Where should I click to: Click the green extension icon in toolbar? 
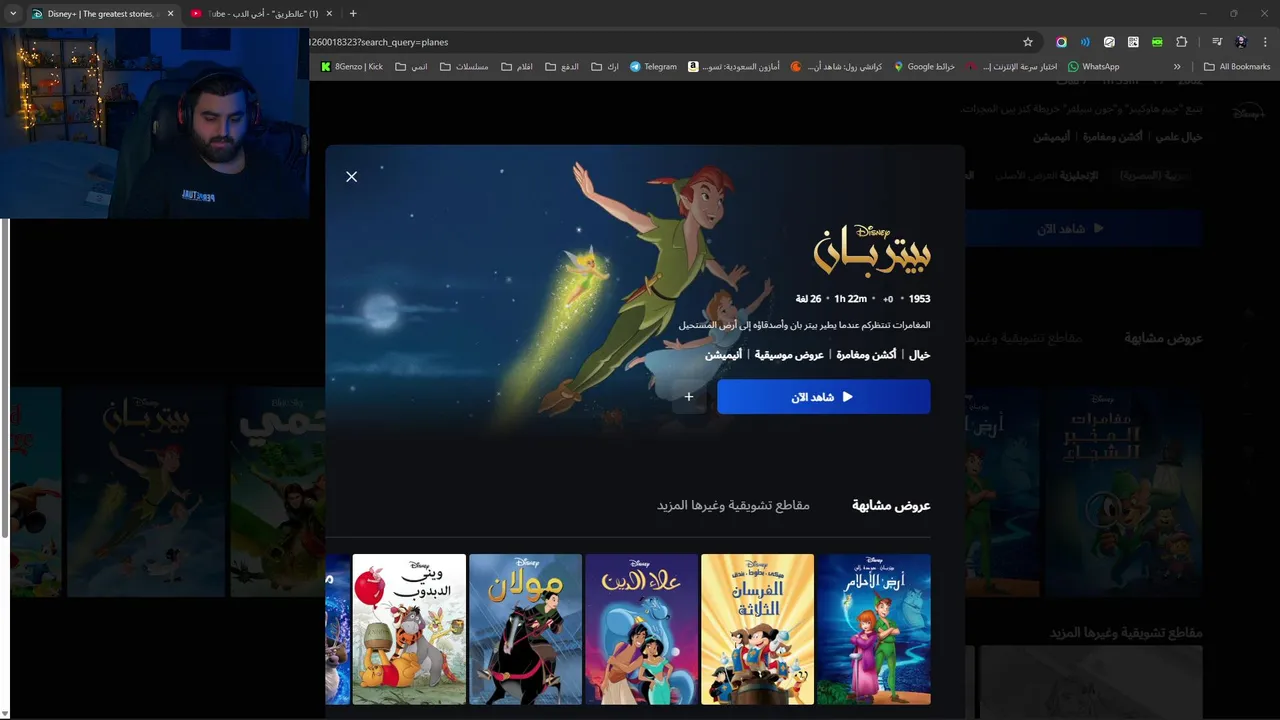[x=1157, y=42]
